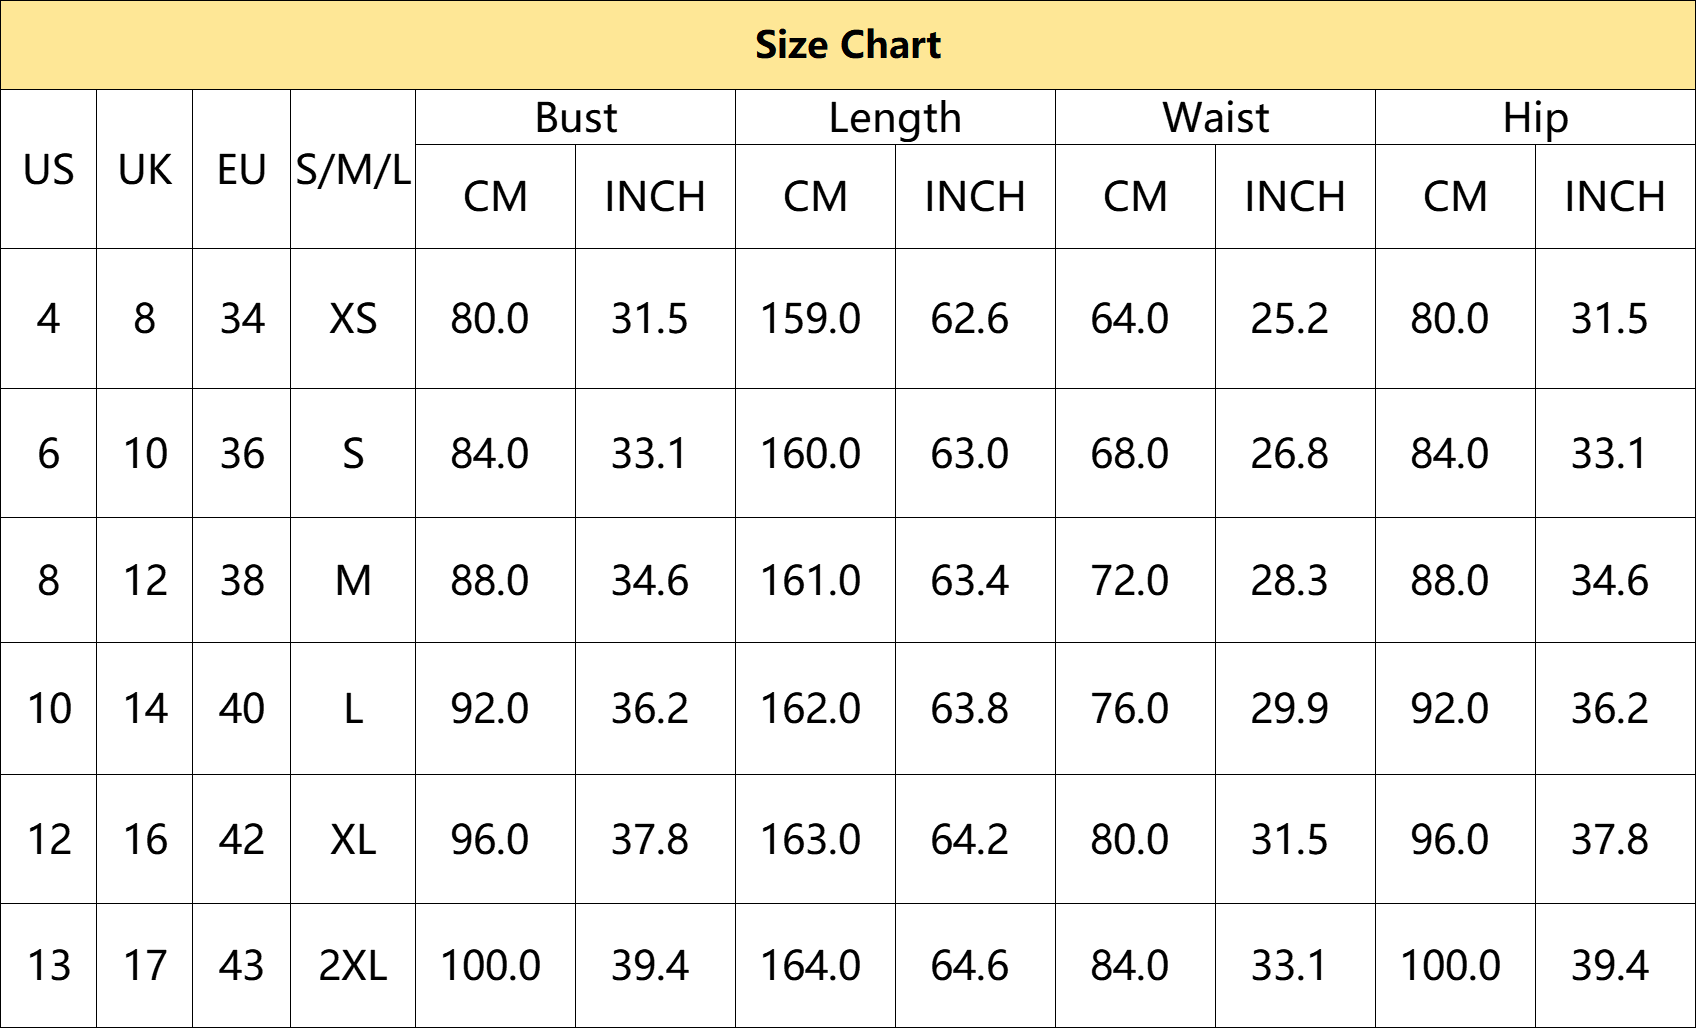Select the US column header
1696x1029 pixels.
pos(49,169)
